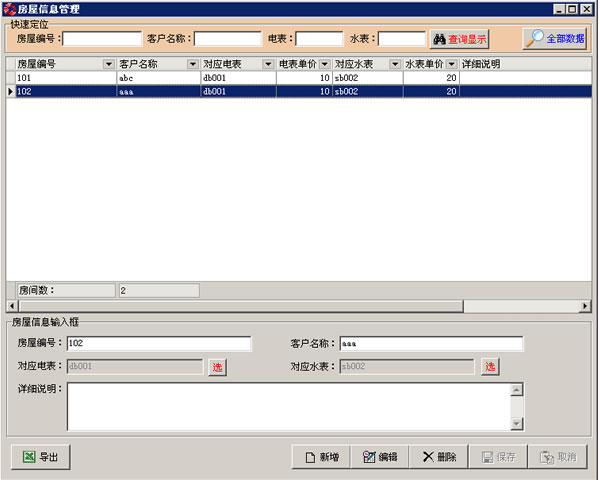Screen dimensions: 600x480
Task: Click the row indicator cell beside row 101
Action: click(11, 78)
